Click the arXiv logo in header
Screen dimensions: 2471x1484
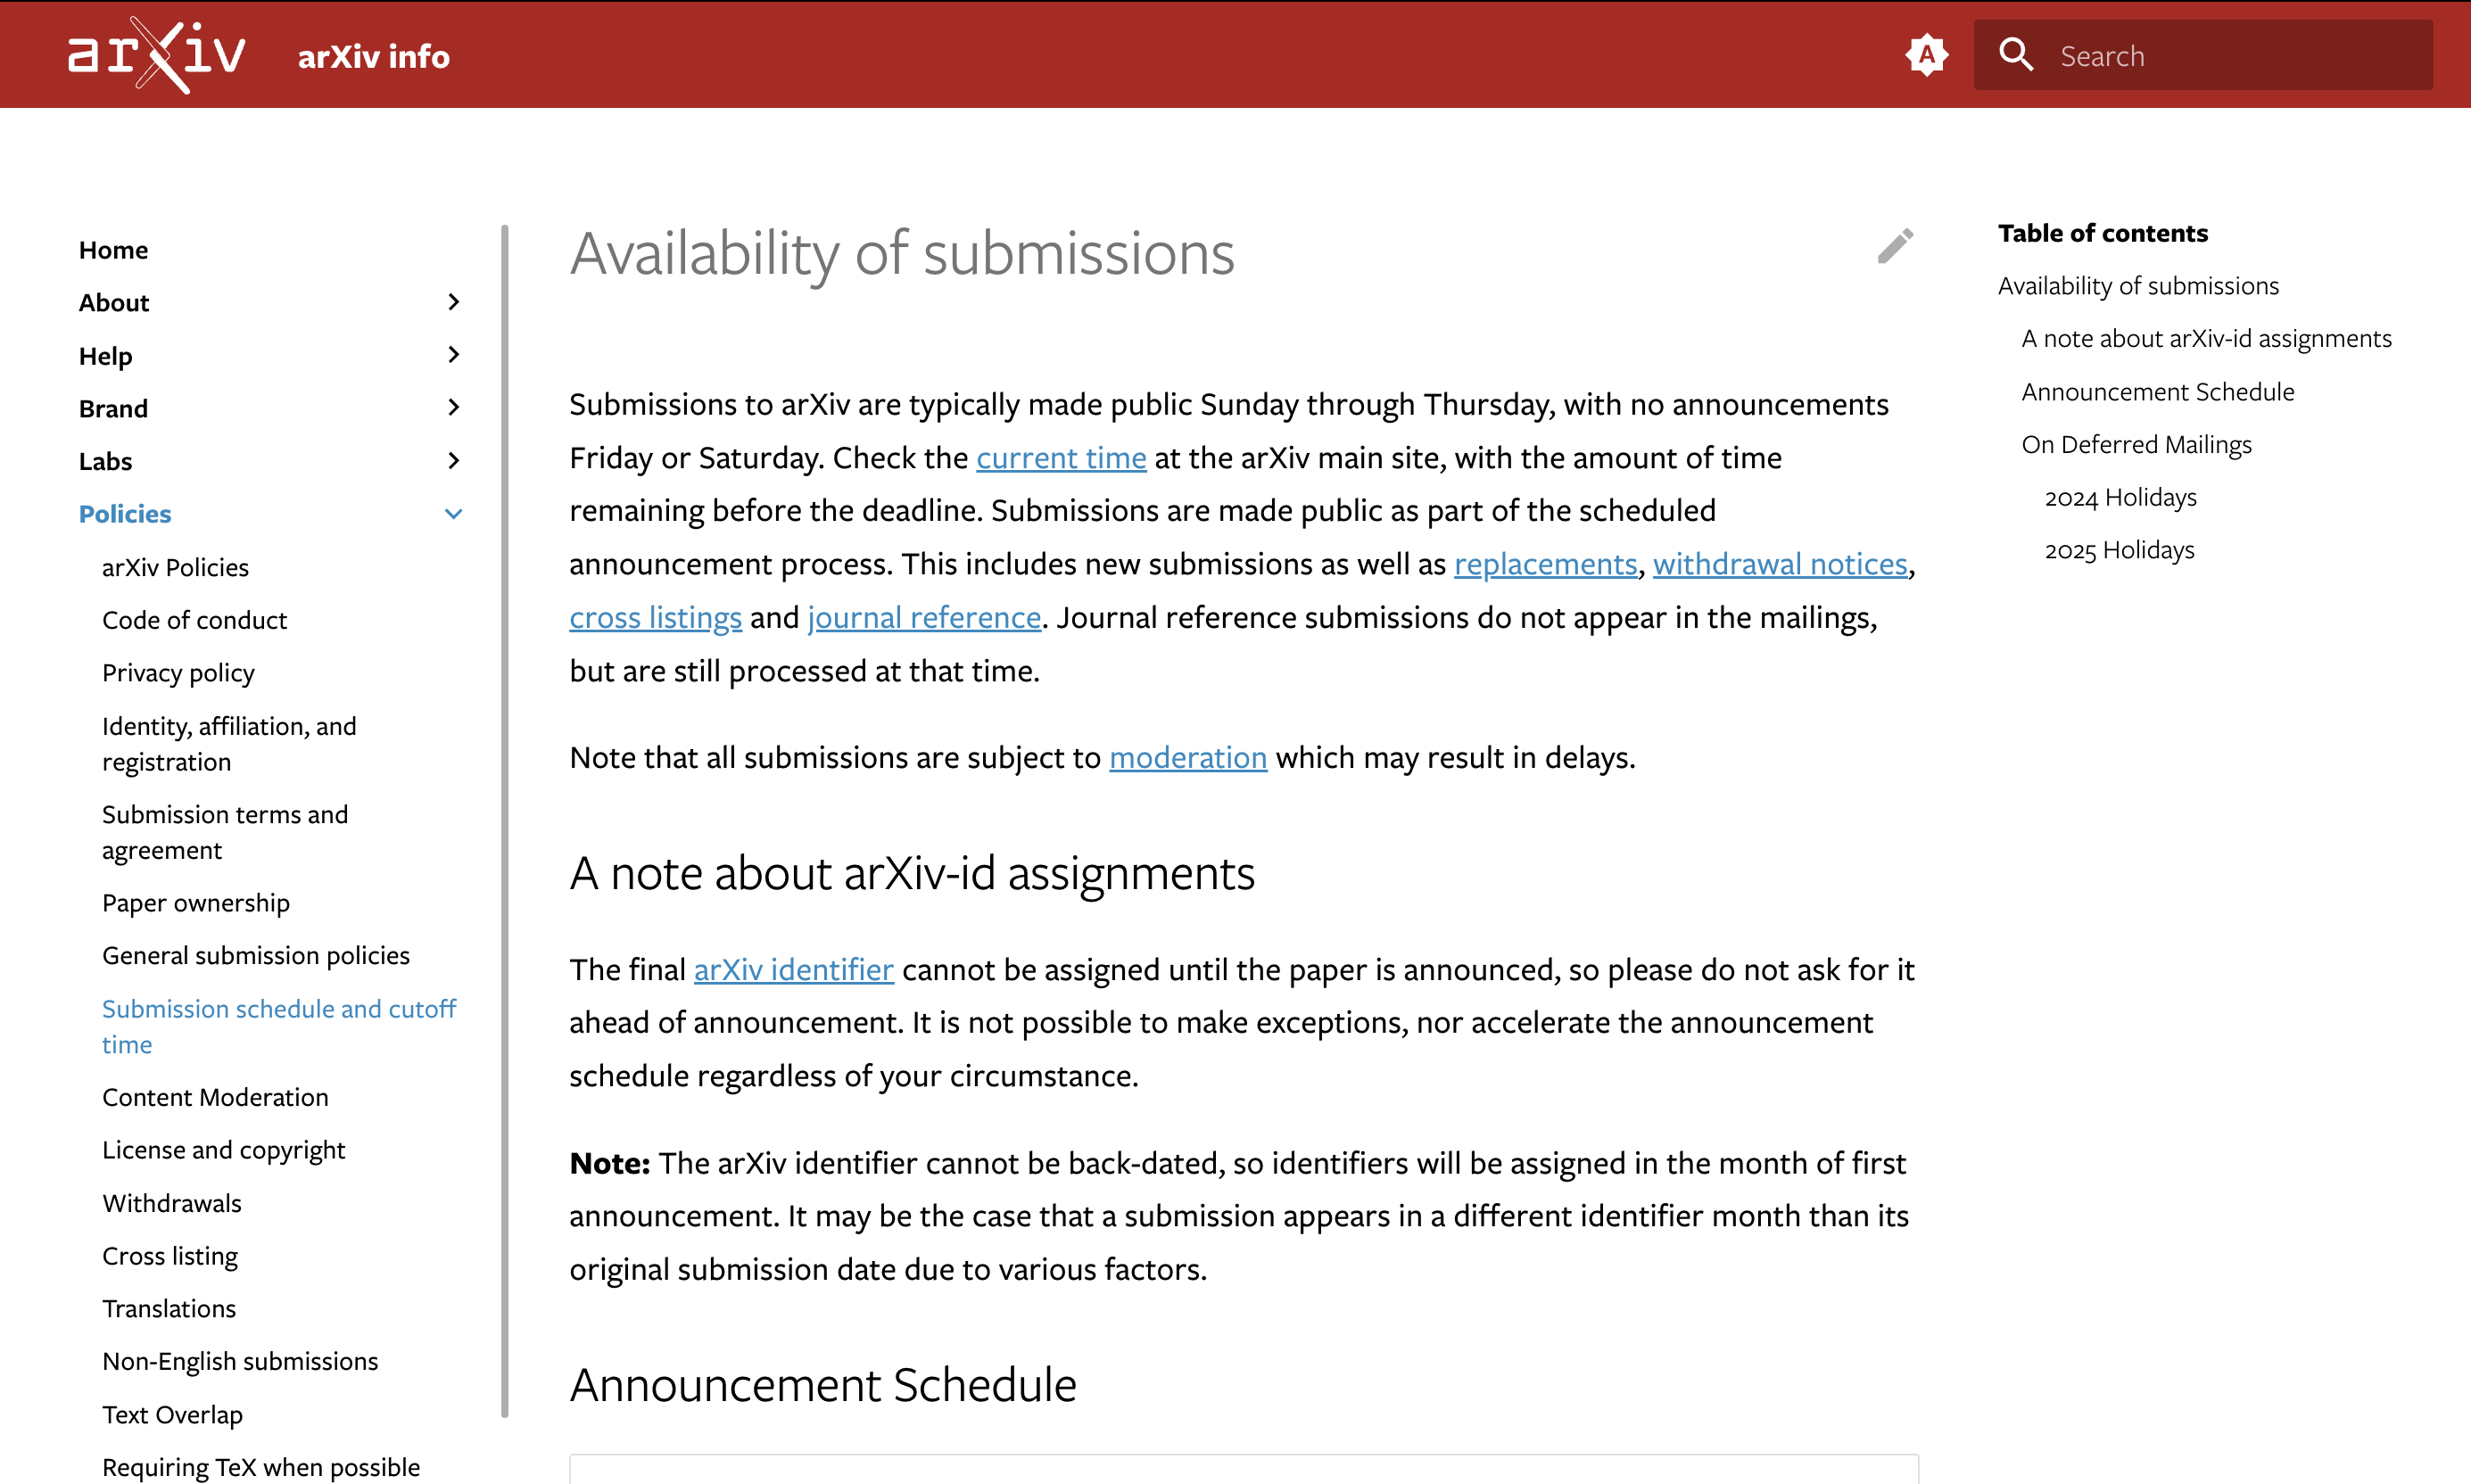click(157, 55)
